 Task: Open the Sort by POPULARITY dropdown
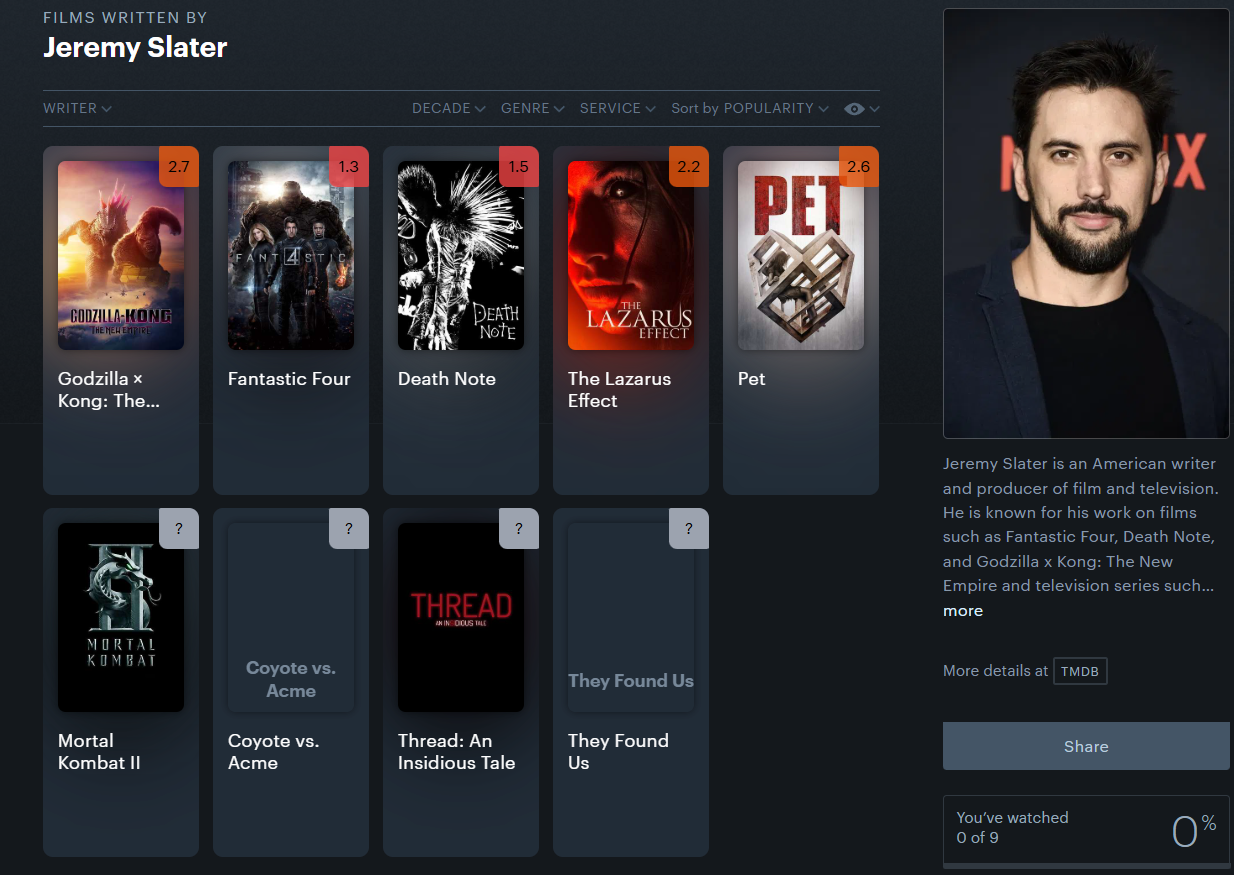coord(750,108)
